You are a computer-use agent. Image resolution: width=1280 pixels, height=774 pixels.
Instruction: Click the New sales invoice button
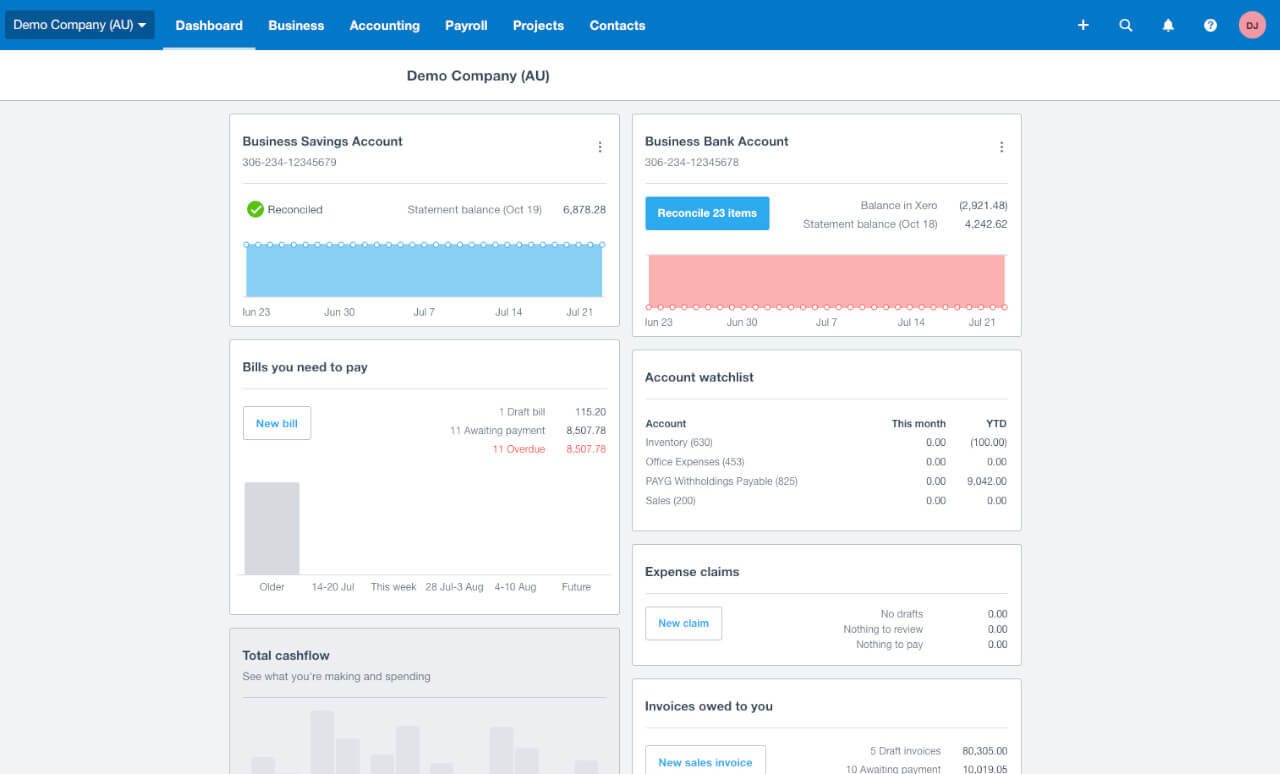[x=705, y=762]
